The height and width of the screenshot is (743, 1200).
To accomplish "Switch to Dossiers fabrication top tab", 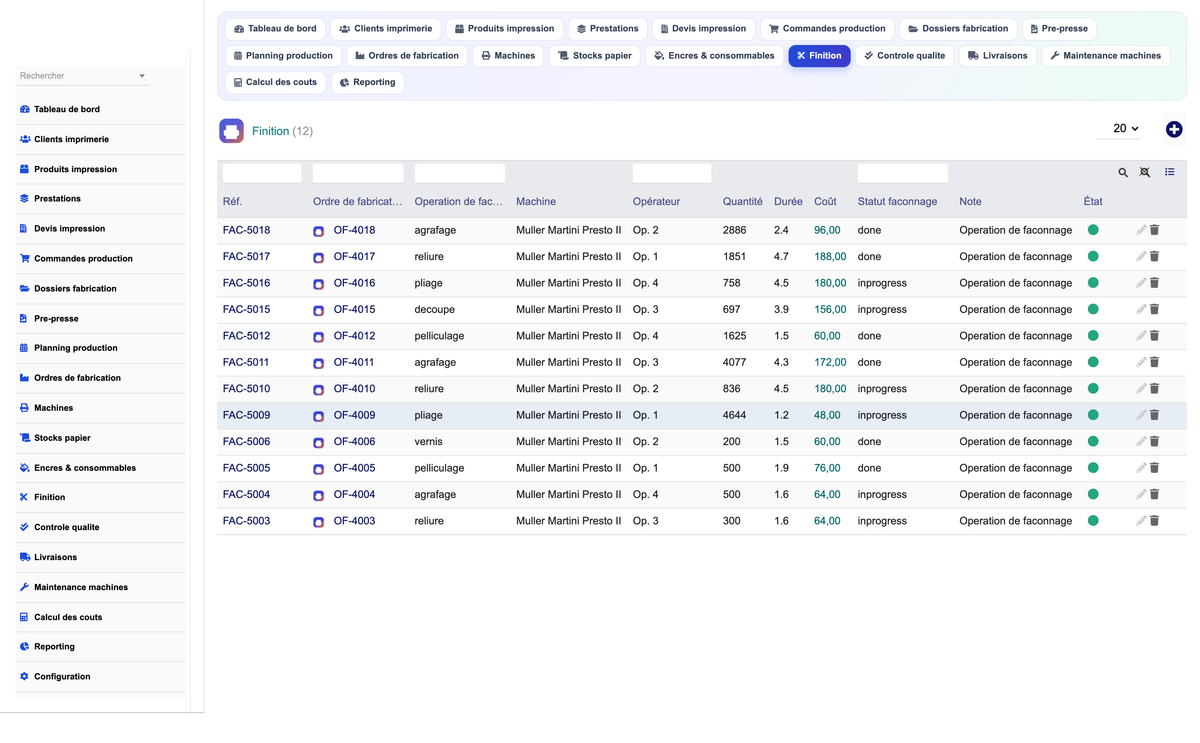I will (x=958, y=29).
